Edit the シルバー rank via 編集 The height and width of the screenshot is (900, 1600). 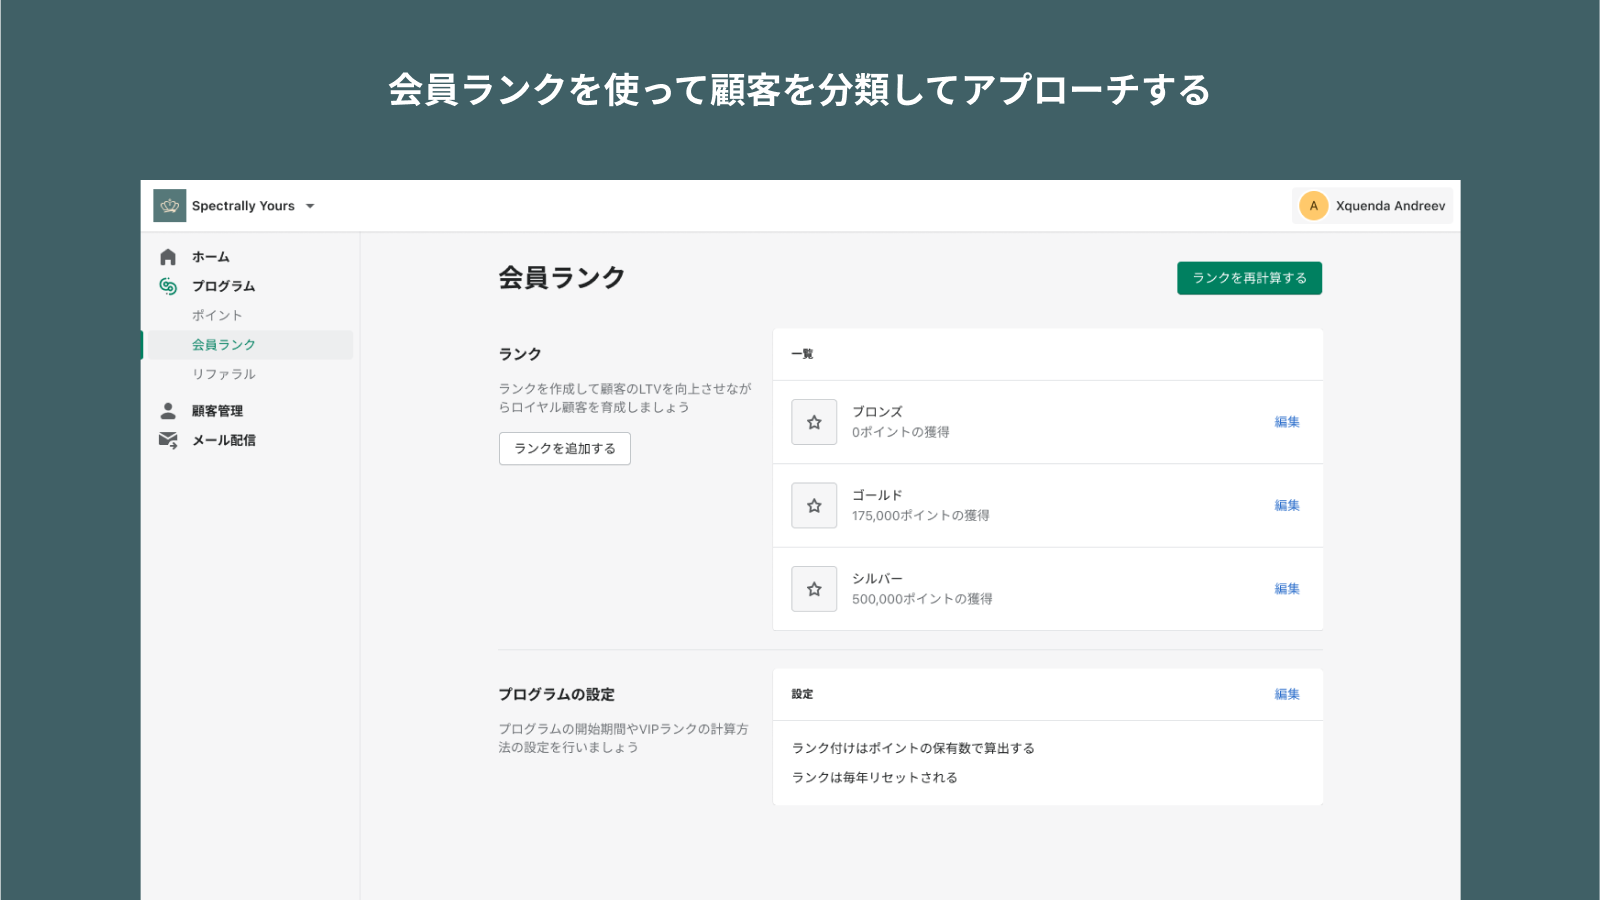click(x=1287, y=589)
